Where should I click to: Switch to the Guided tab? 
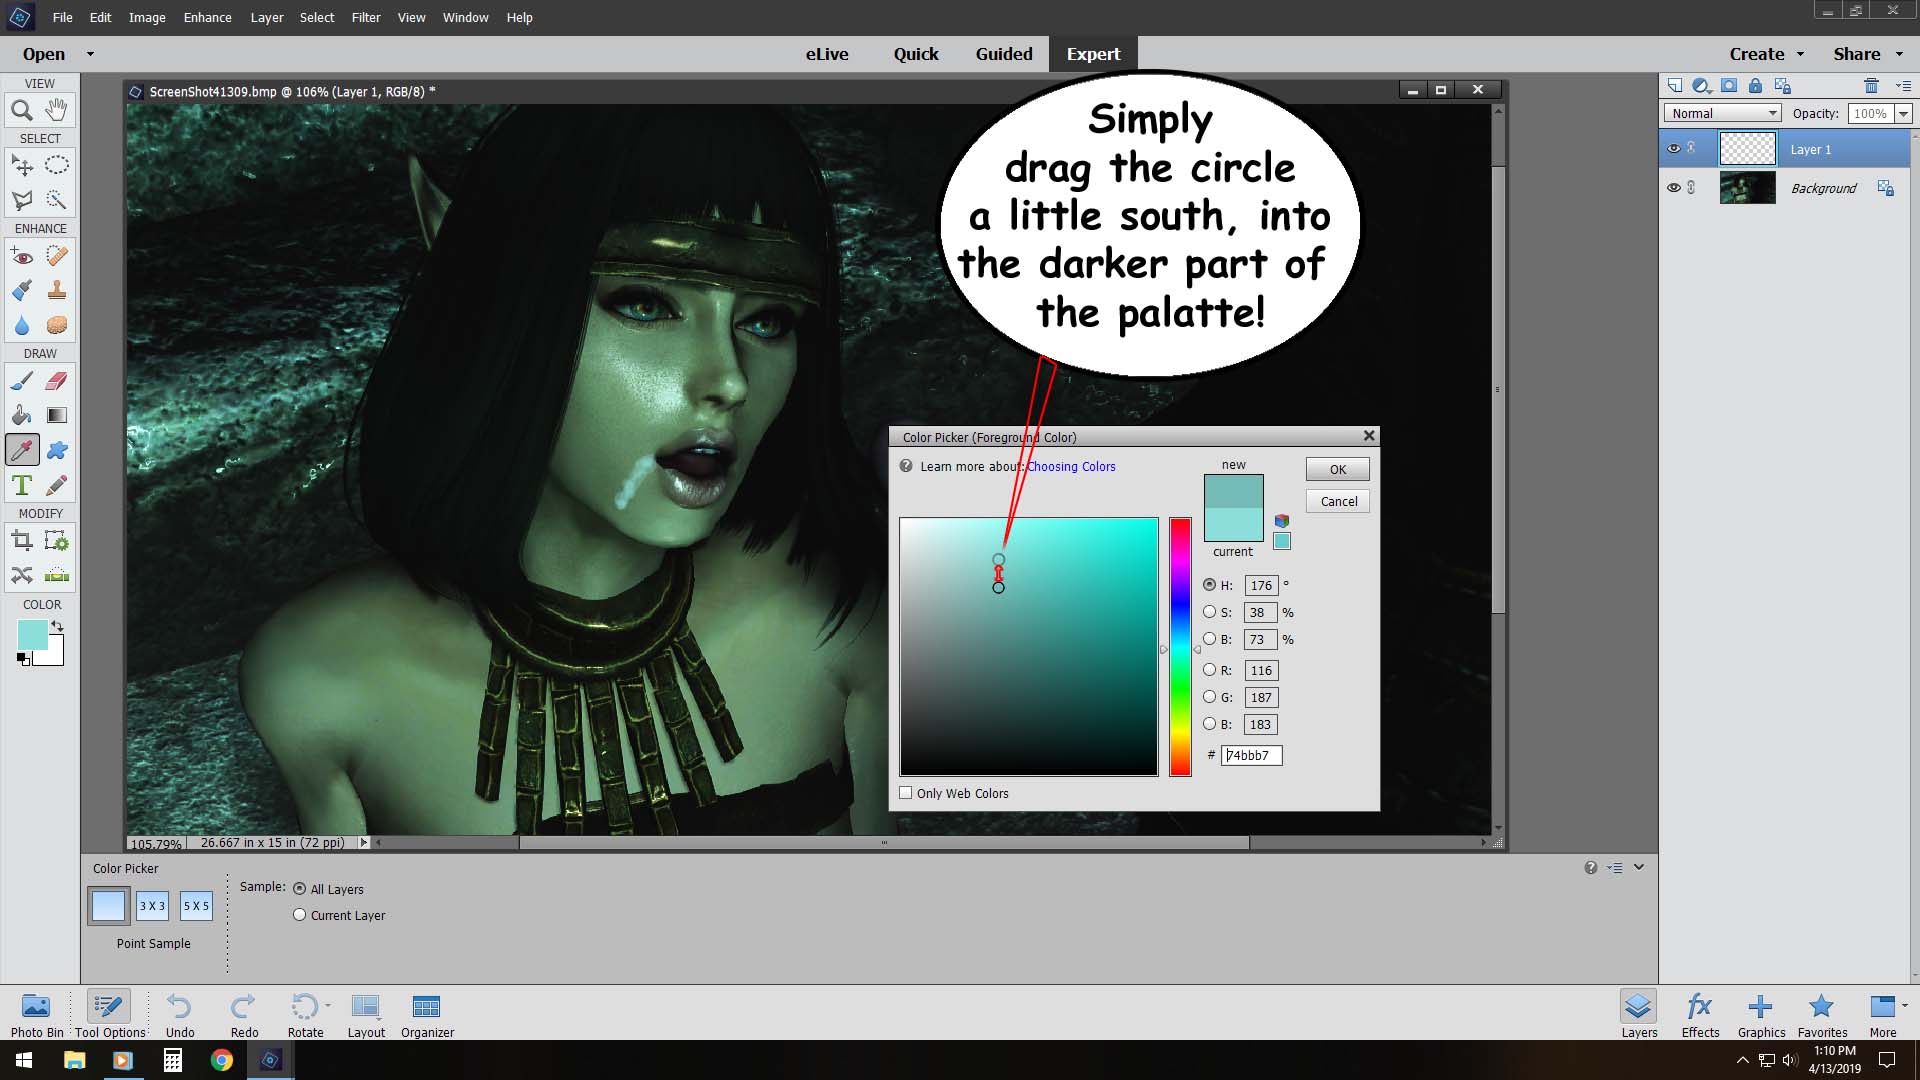pyautogui.click(x=1004, y=54)
